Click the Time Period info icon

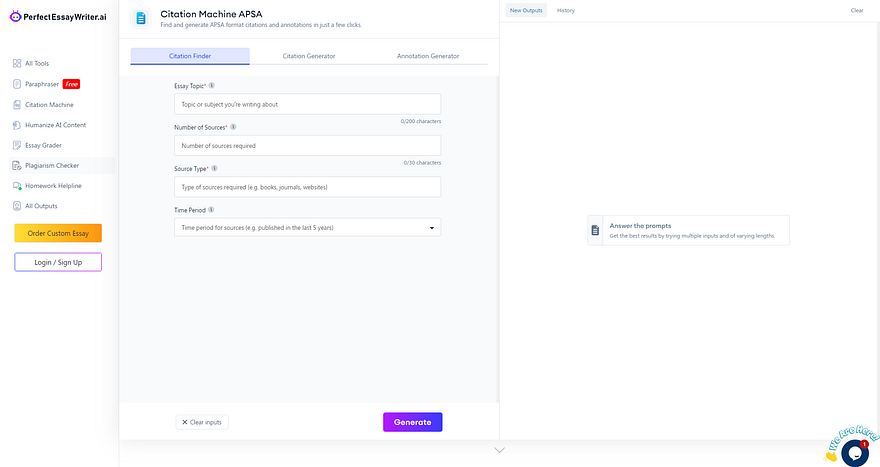coord(211,210)
